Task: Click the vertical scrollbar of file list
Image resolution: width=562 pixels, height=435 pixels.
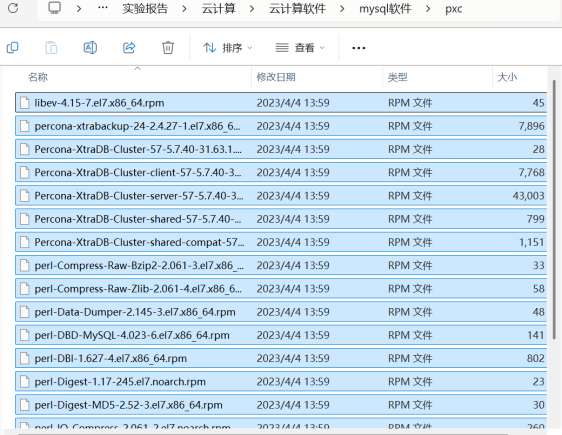Action: (554, 210)
